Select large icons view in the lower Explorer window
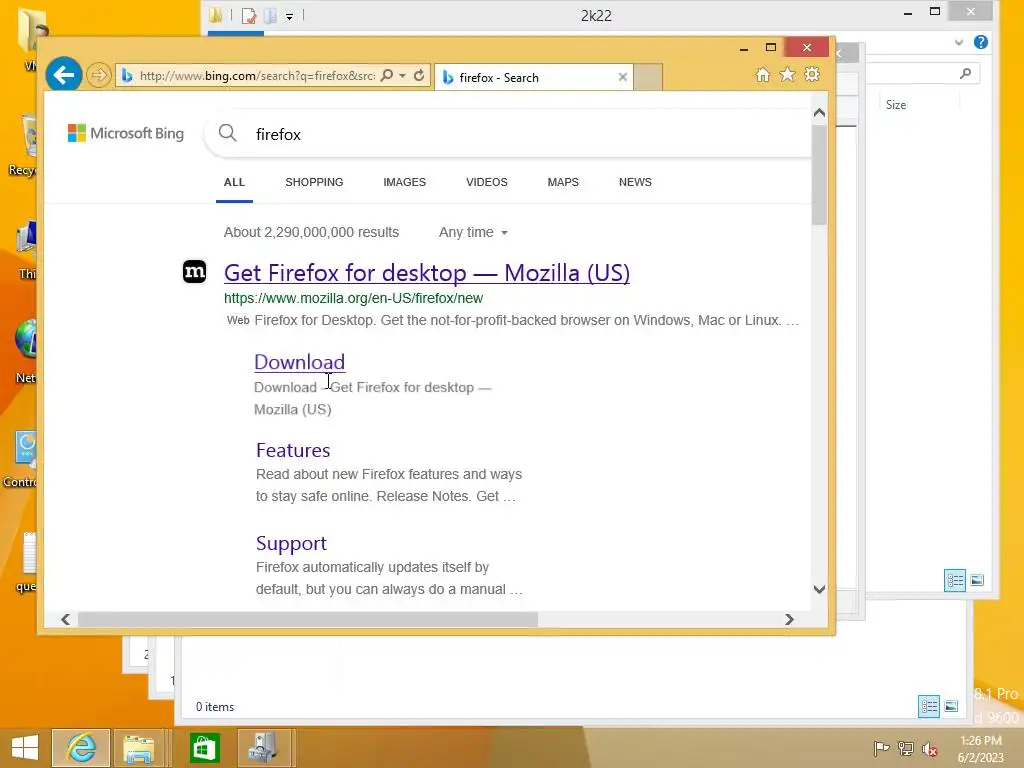 point(952,706)
